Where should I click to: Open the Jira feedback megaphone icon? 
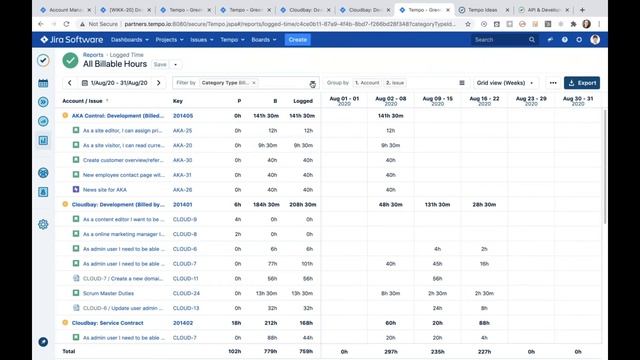tap(550, 40)
